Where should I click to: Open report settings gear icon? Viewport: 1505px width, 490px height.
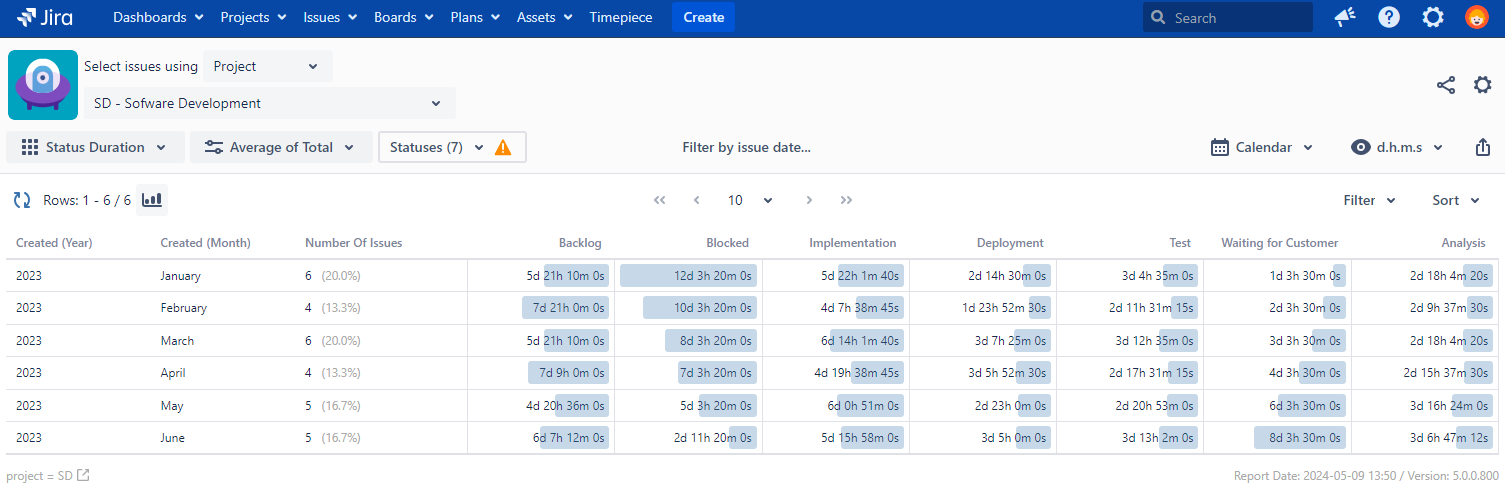[x=1482, y=85]
